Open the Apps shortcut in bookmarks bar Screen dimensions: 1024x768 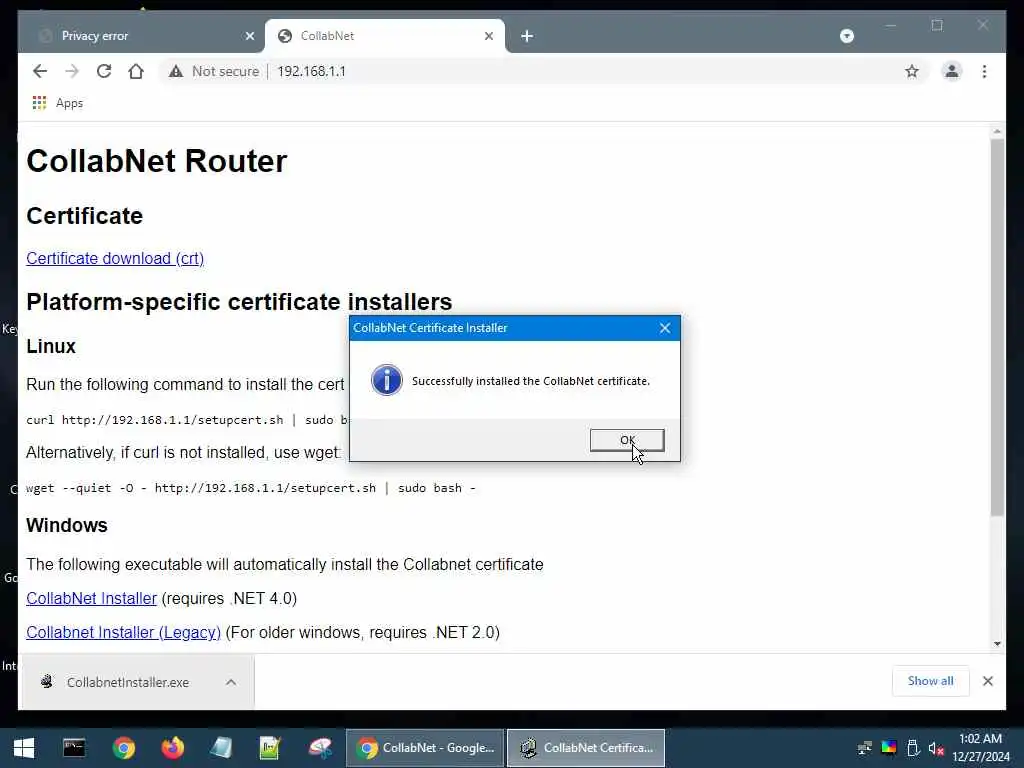(x=57, y=103)
